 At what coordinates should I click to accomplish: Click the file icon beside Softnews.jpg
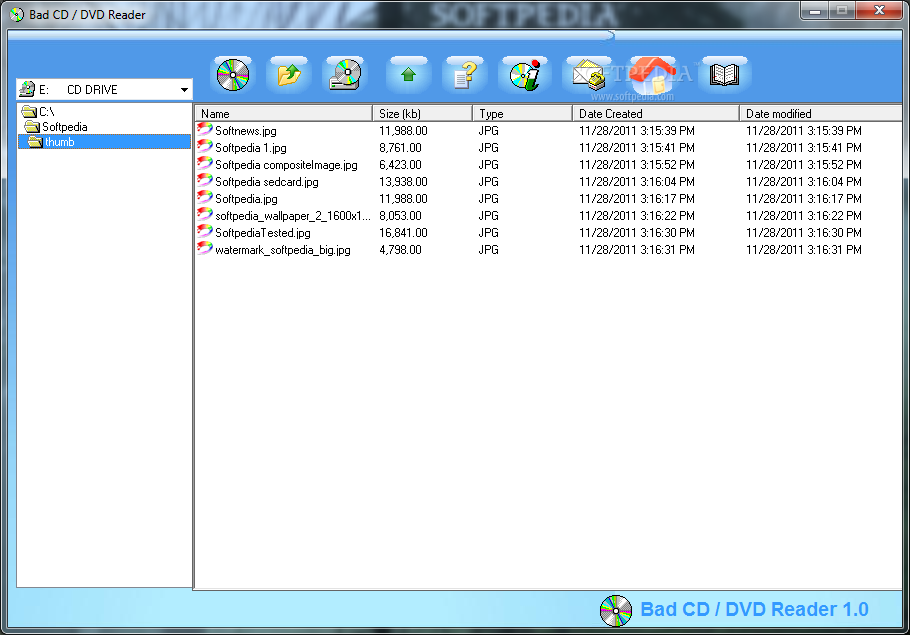pos(204,129)
